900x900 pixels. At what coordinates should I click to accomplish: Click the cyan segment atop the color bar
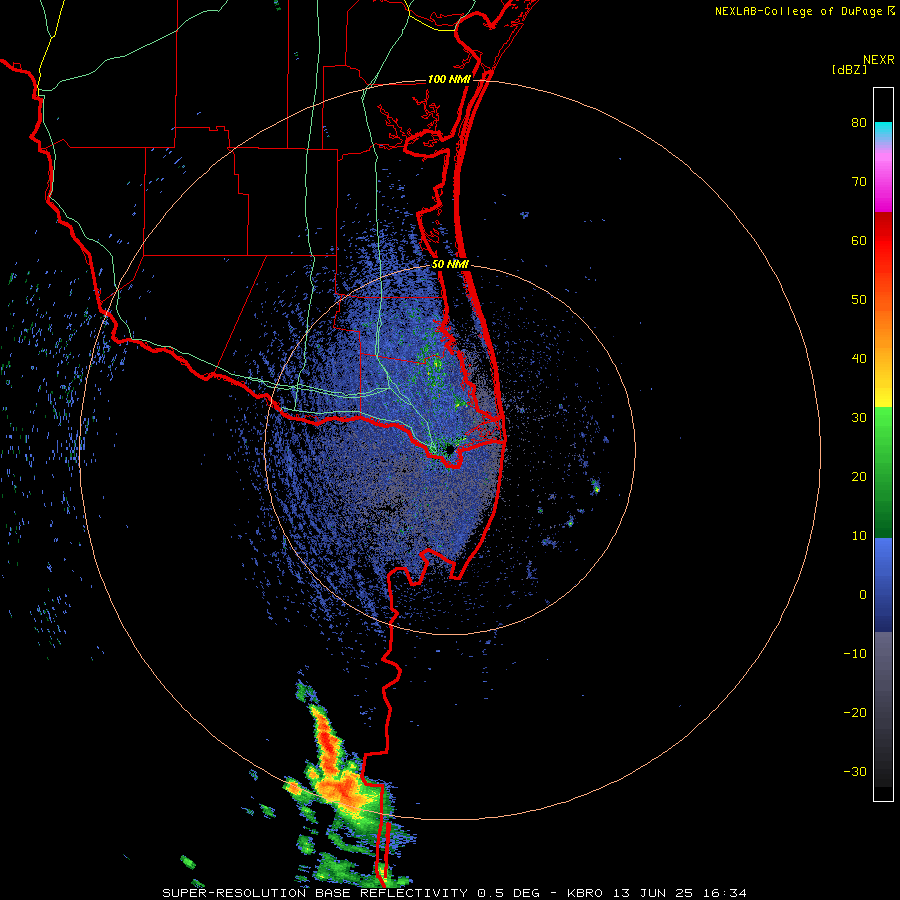(883, 129)
